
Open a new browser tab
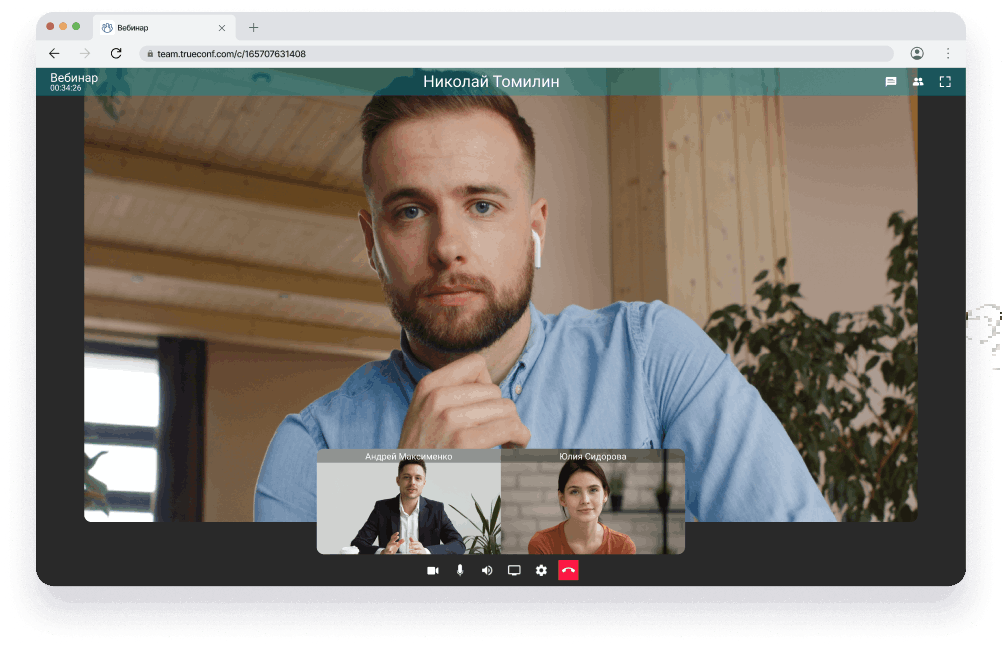253,28
